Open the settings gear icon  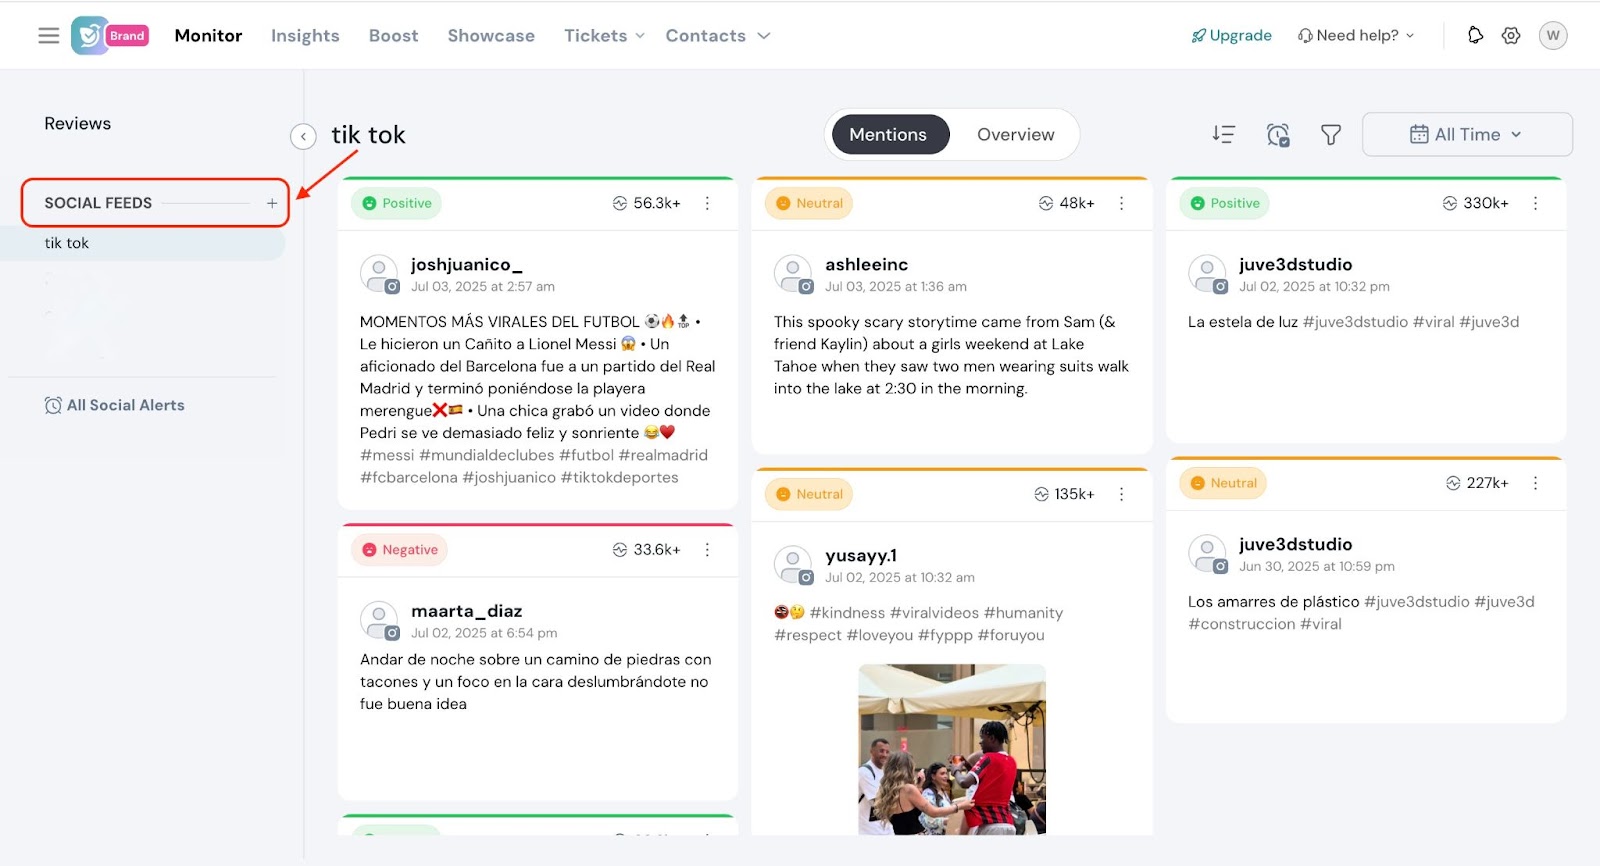pyautogui.click(x=1511, y=36)
